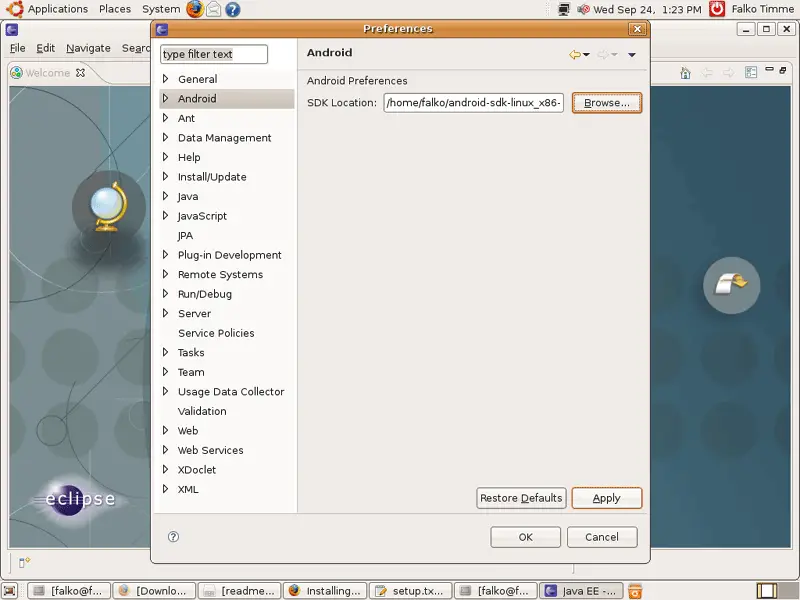Click the customize page icon in Welcome toolbar

[x=751, y=72]
